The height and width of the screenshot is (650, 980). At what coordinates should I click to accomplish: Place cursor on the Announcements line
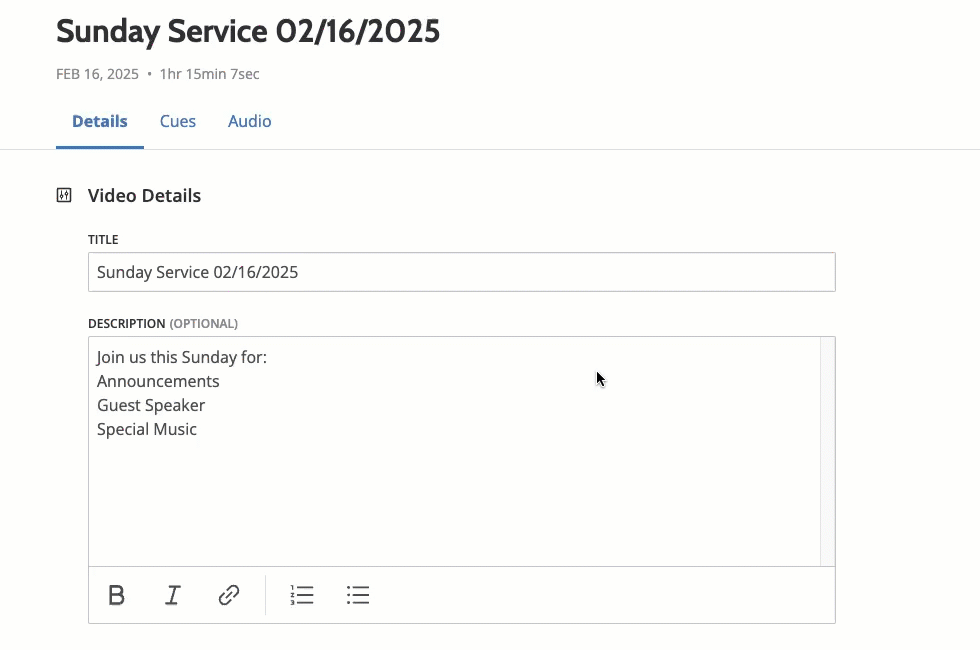[x=158, y=382]
